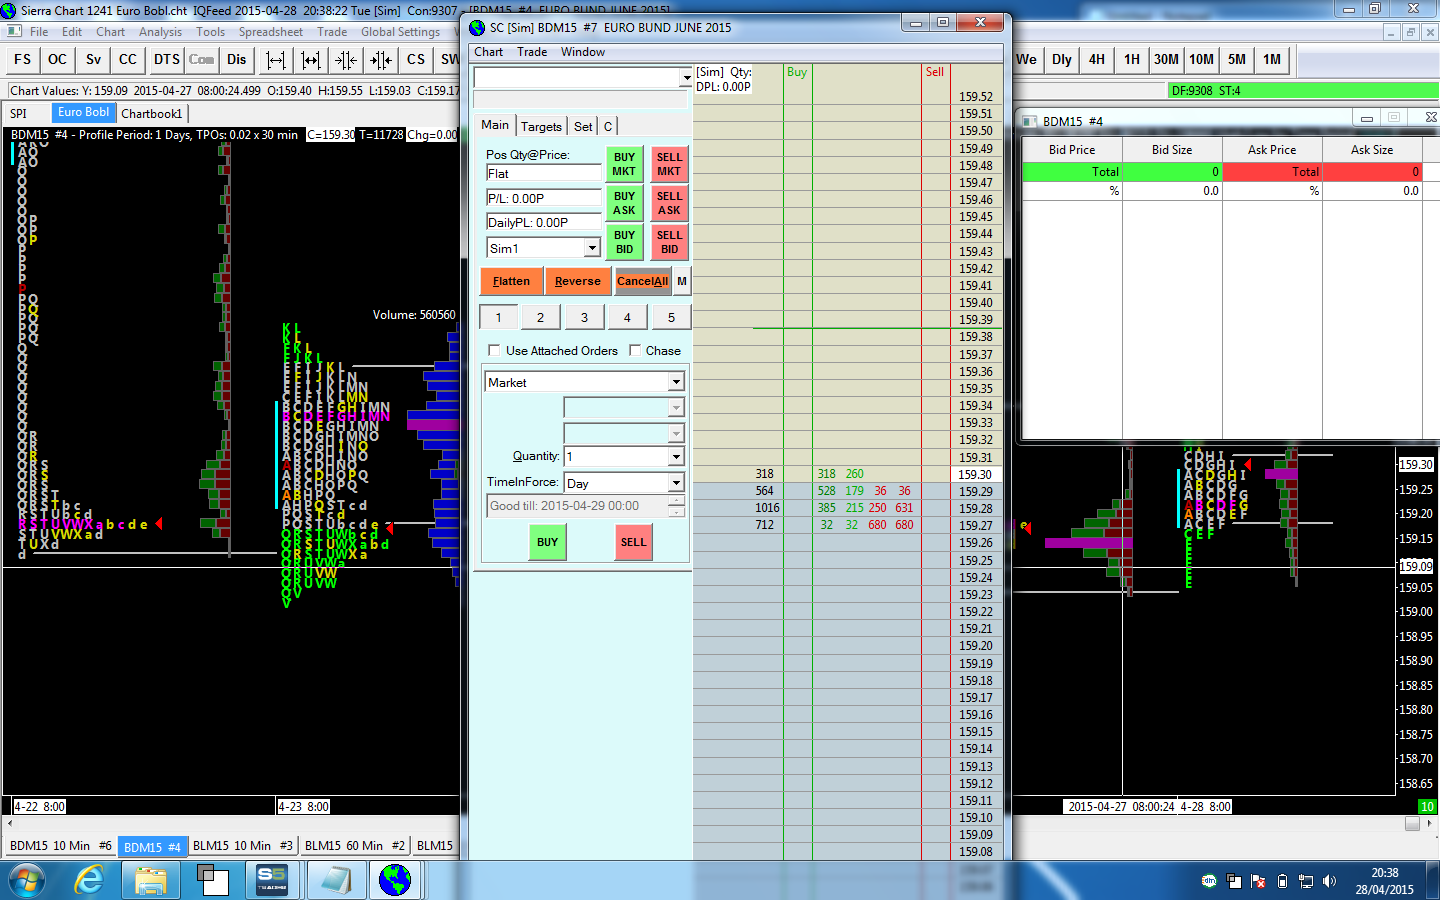Click the Flatten button
The height and width of the screenshot is (900, 1440).
click(x=511, y=281)
